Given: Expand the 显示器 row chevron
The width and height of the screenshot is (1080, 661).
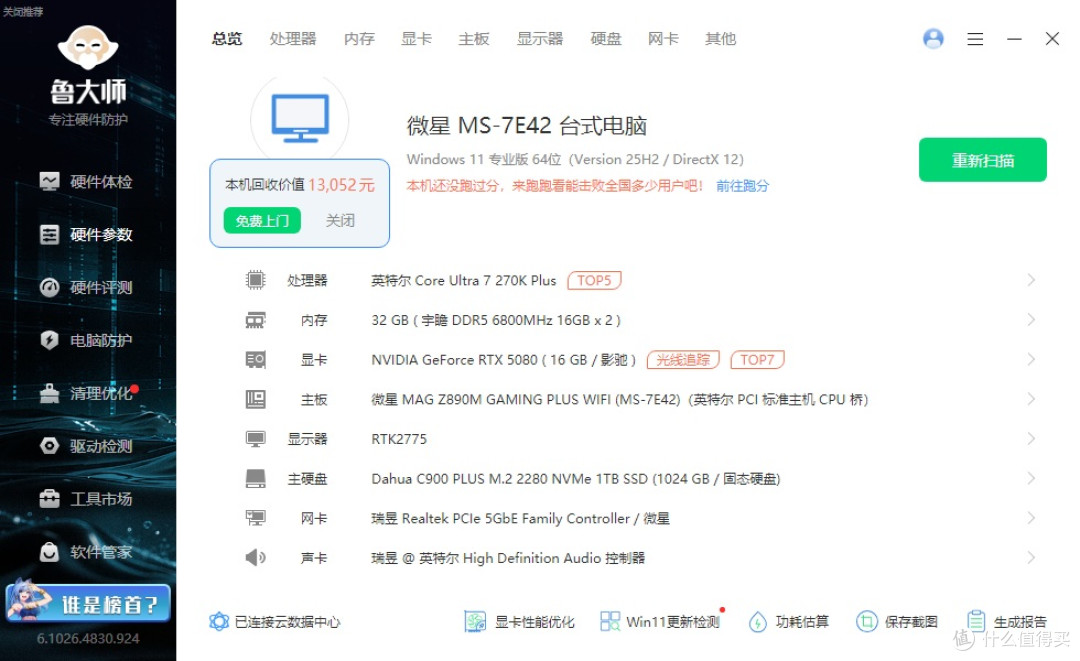Looking at the screenshot, I should (x=1031, y=439).
